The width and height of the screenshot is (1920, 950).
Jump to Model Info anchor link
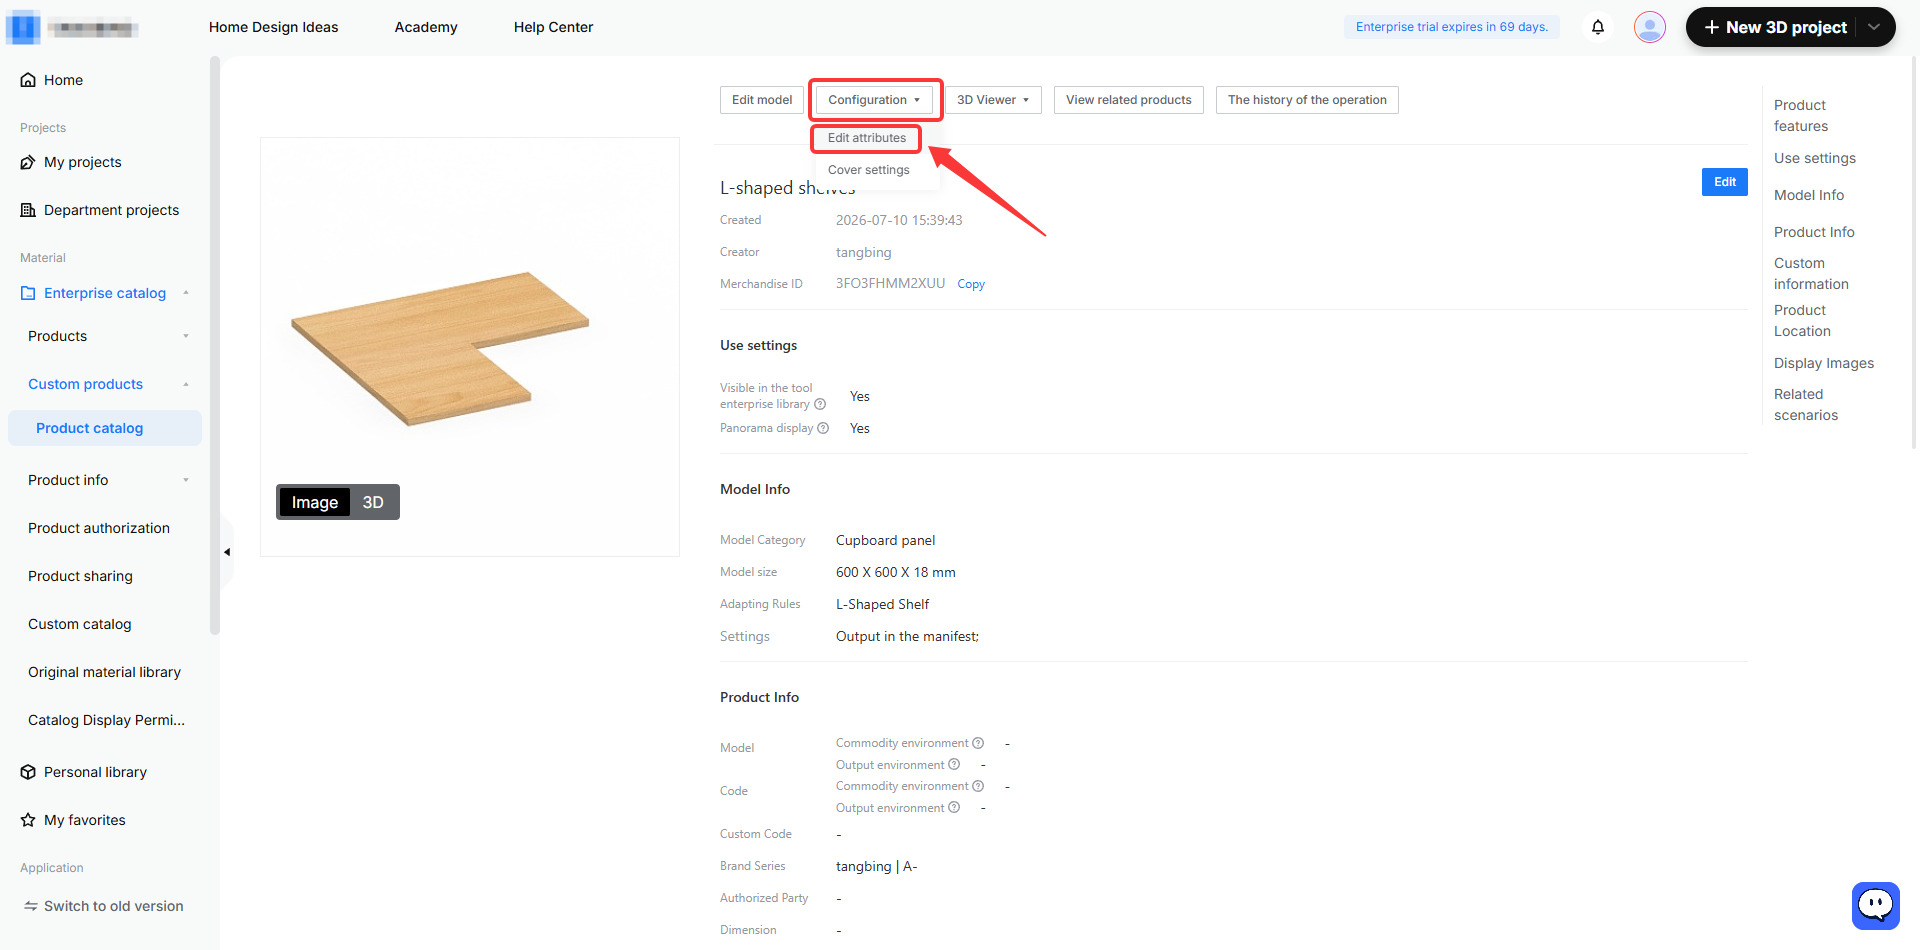1809,195
